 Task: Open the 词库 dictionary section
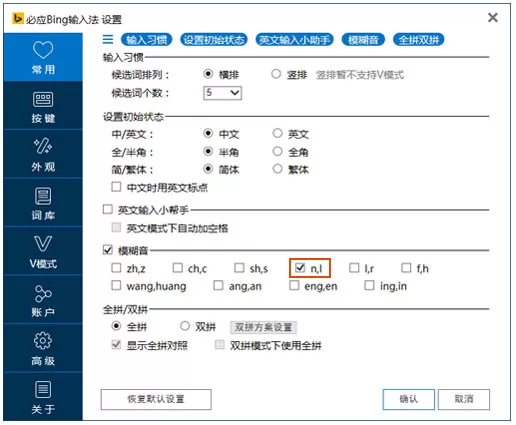[43, 203]
